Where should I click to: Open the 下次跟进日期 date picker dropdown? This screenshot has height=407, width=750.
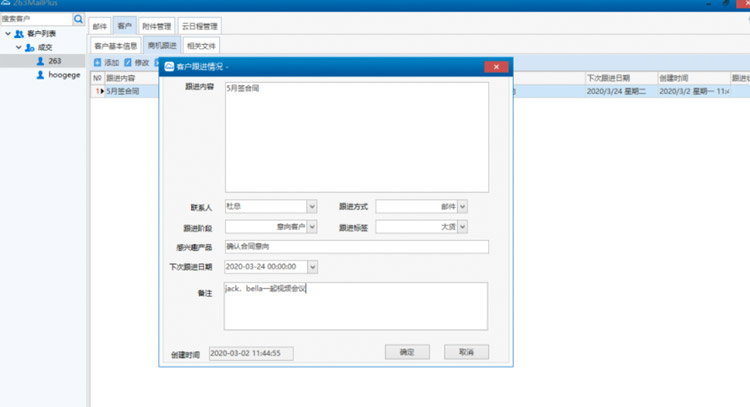click(312, 267)
